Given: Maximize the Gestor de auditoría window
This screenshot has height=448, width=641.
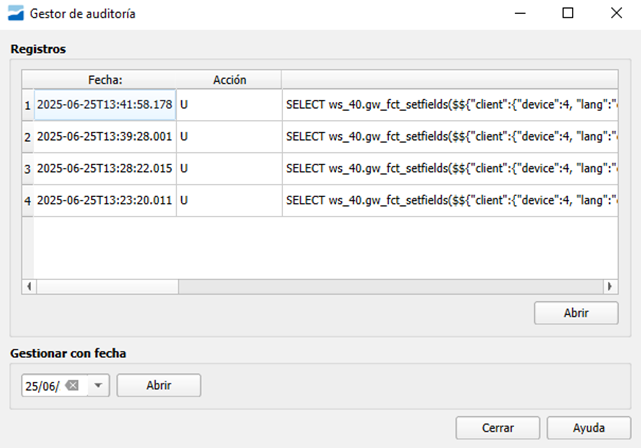Looking at the screenshot, I should 567,13.
